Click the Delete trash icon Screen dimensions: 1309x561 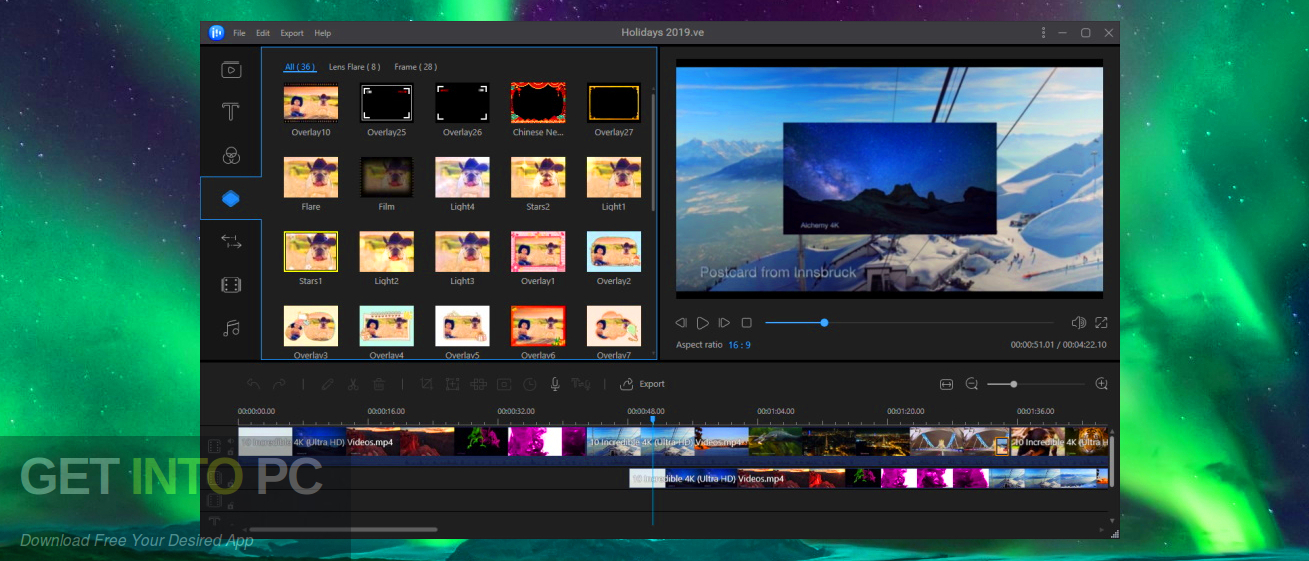coord(378,384)
